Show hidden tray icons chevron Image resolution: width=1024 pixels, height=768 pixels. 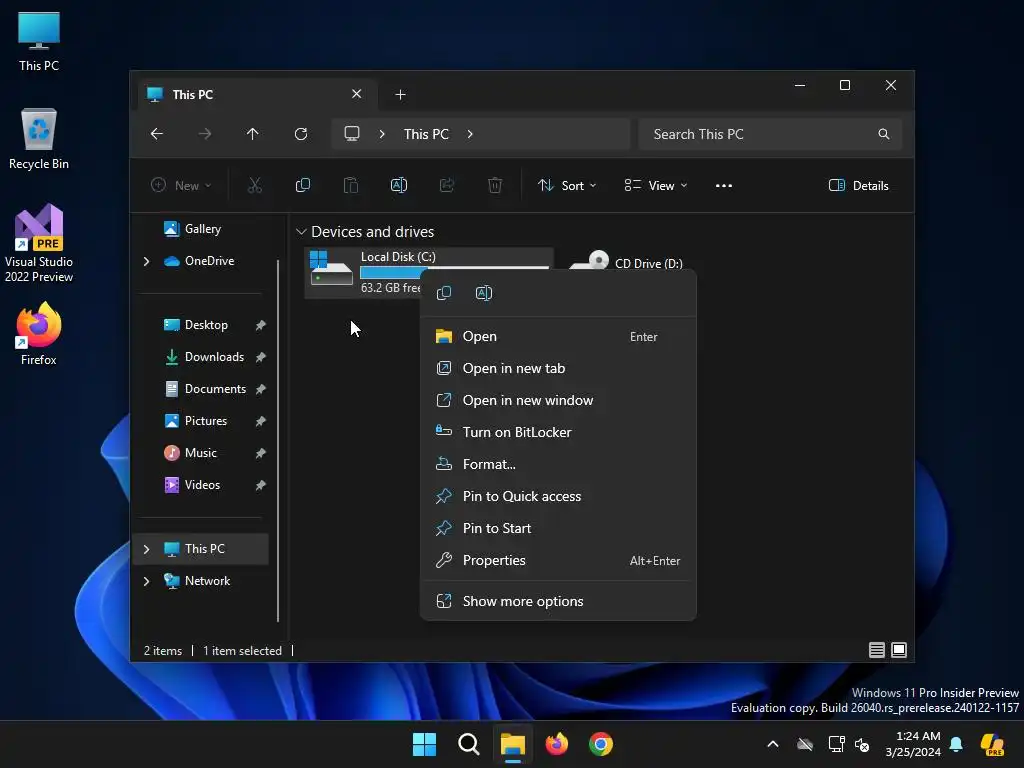pyautogui.click(x=773, y=744)
